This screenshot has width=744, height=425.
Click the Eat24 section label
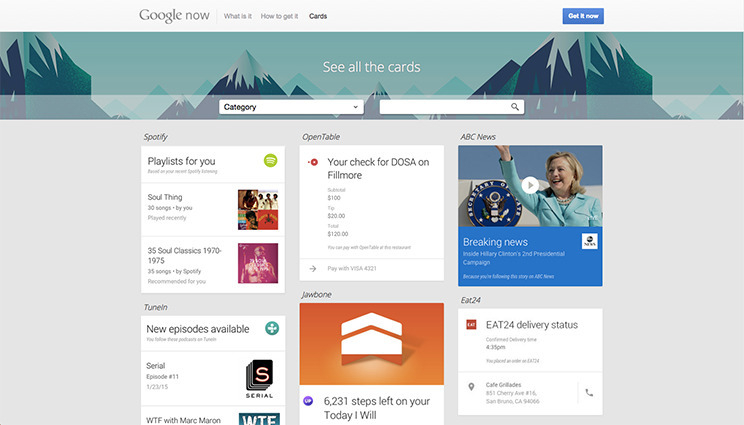click(471, 300)
